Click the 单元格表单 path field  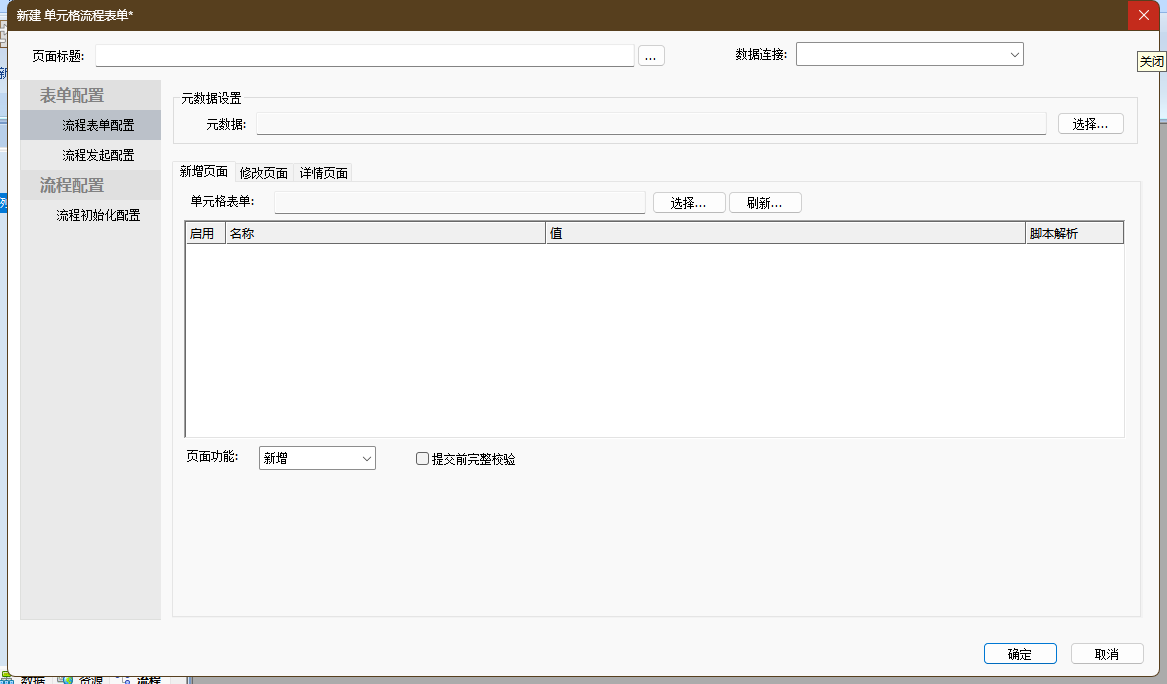[460, 203]
